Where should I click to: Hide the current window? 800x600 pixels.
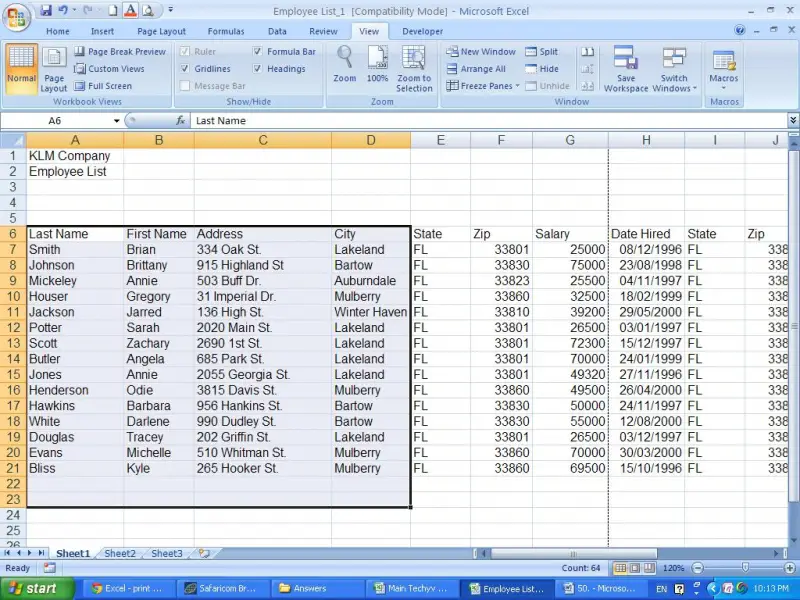[542, 69]
